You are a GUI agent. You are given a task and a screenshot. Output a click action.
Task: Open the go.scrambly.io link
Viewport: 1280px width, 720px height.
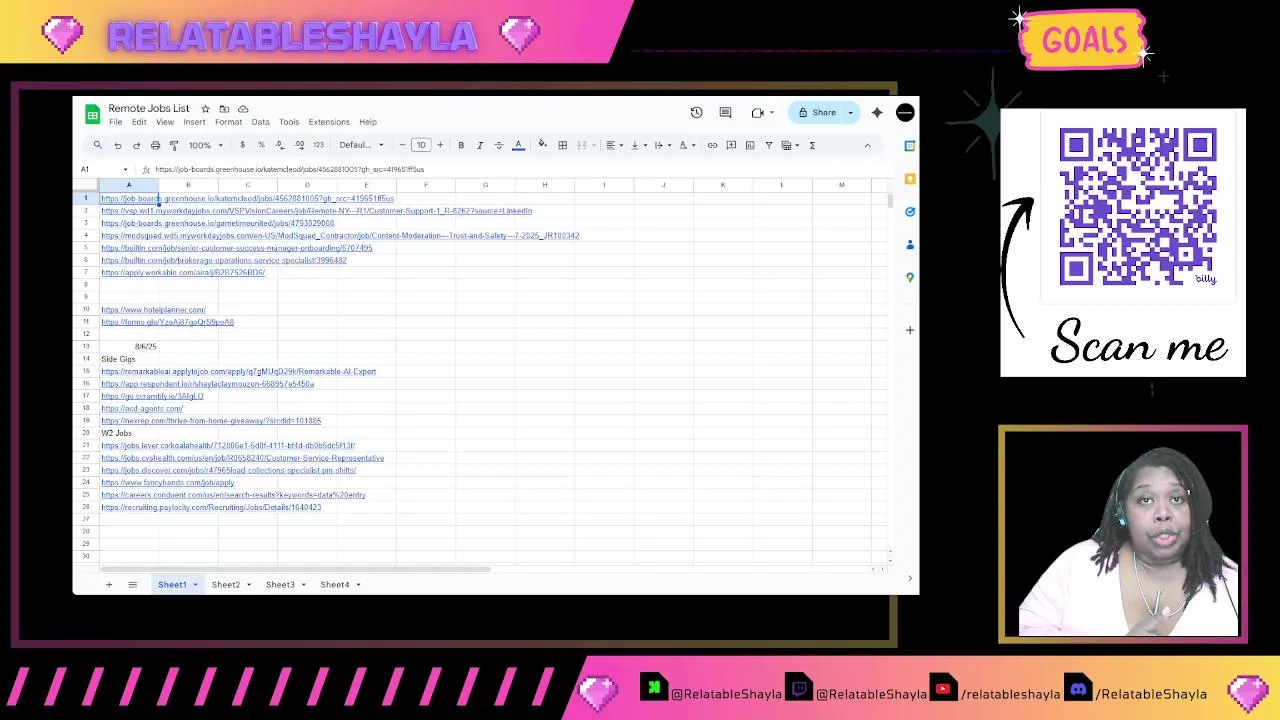click(x=152, y=396)
